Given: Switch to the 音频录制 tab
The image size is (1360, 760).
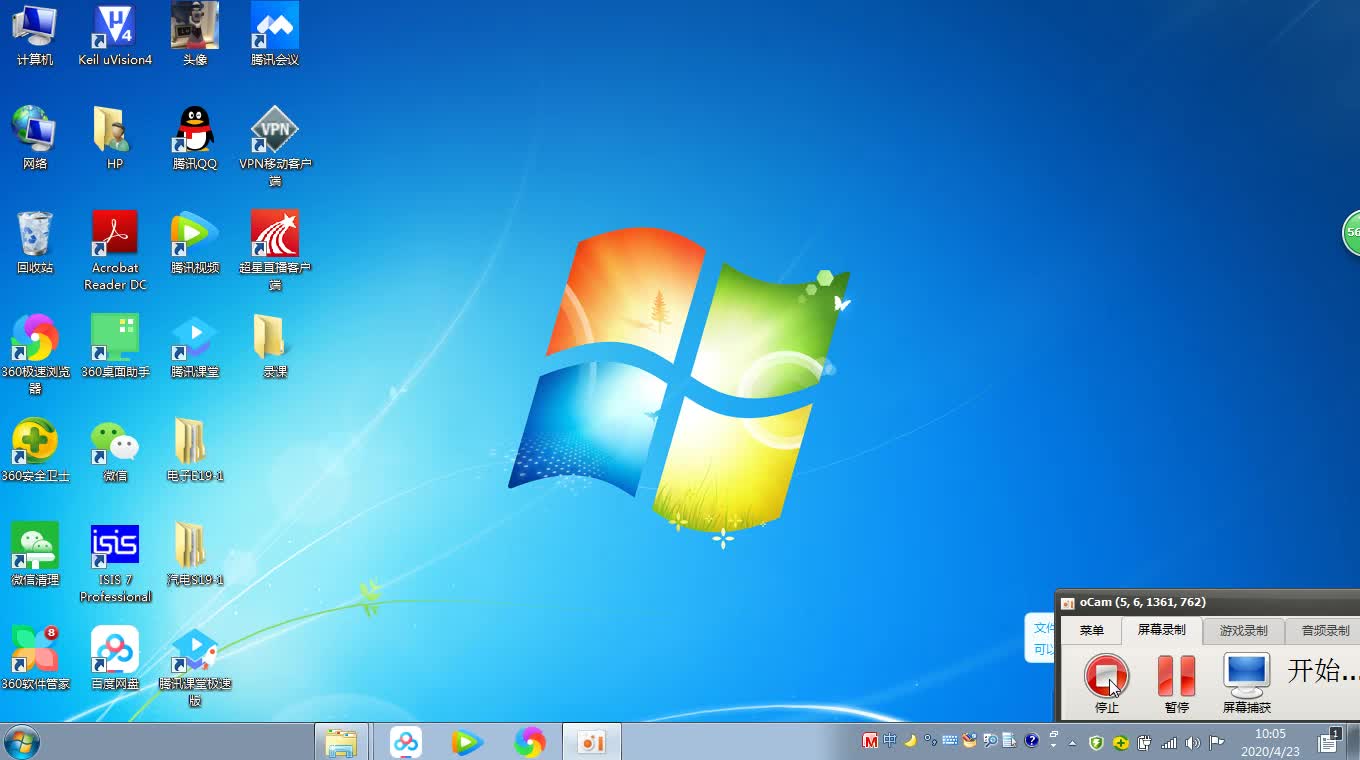Looking at the screenshot, I should click(1325, 630).
